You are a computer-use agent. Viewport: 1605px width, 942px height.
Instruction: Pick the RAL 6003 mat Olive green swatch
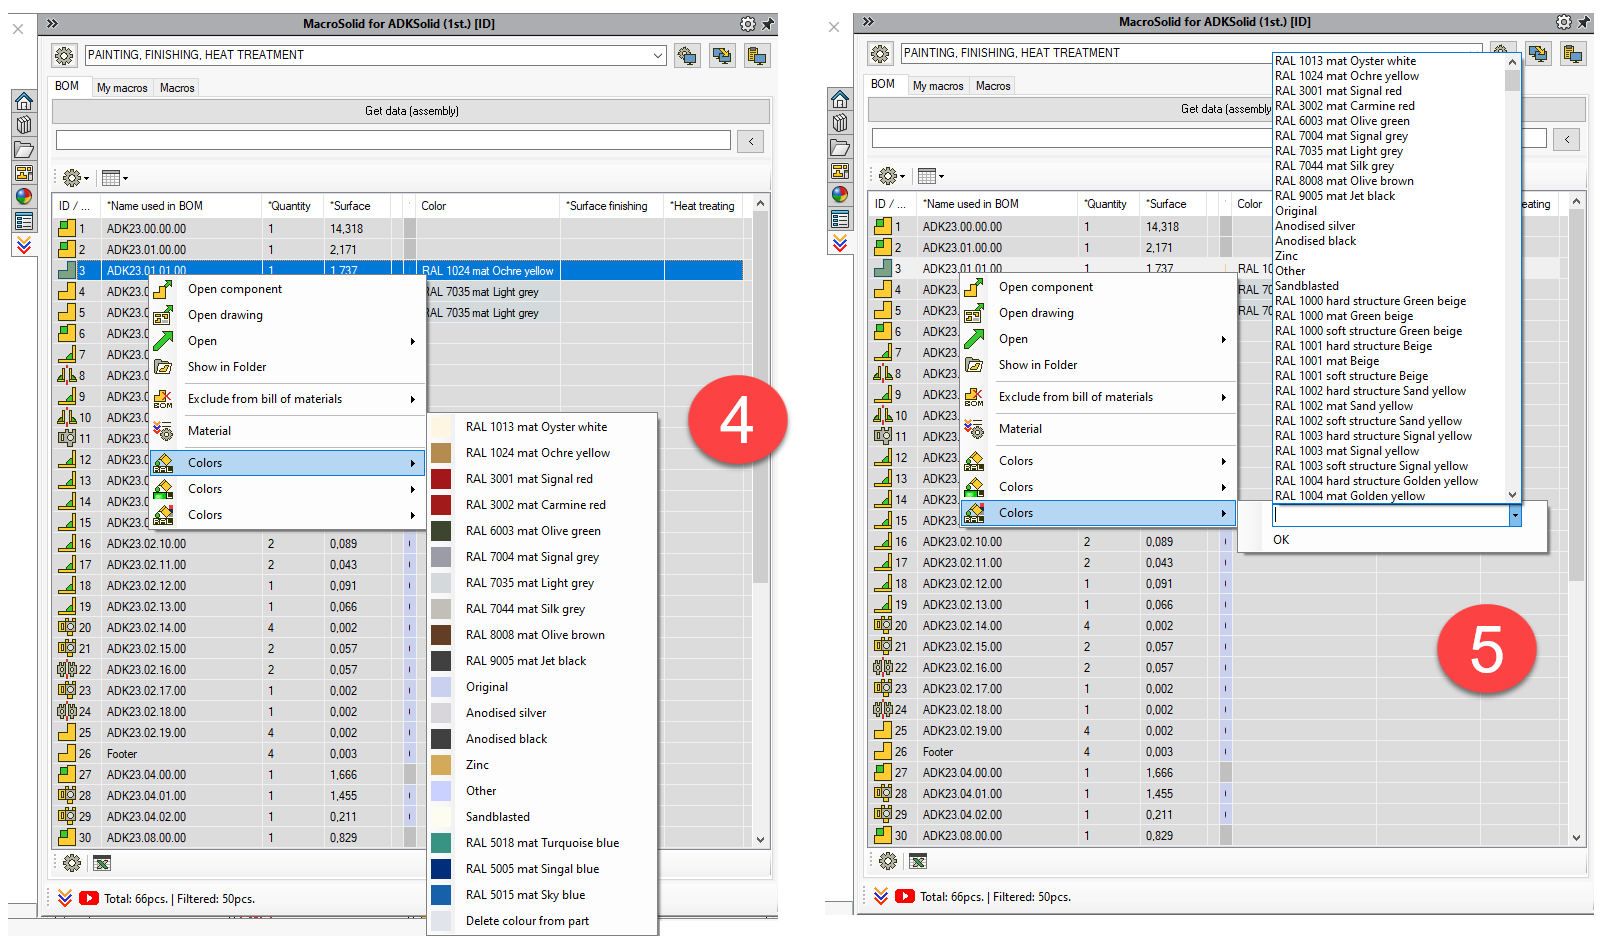click(x=441, y=531)
